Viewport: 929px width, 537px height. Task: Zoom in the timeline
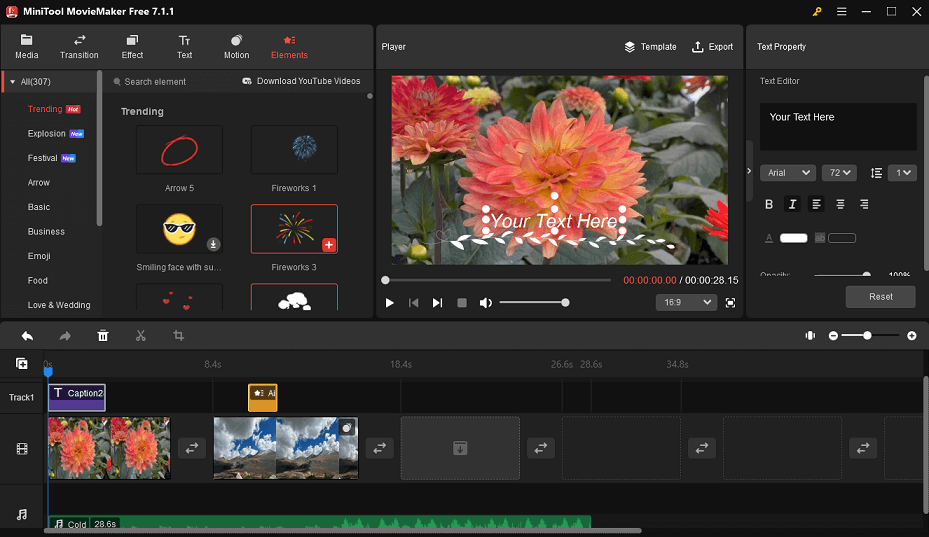[x=912, y=336]
